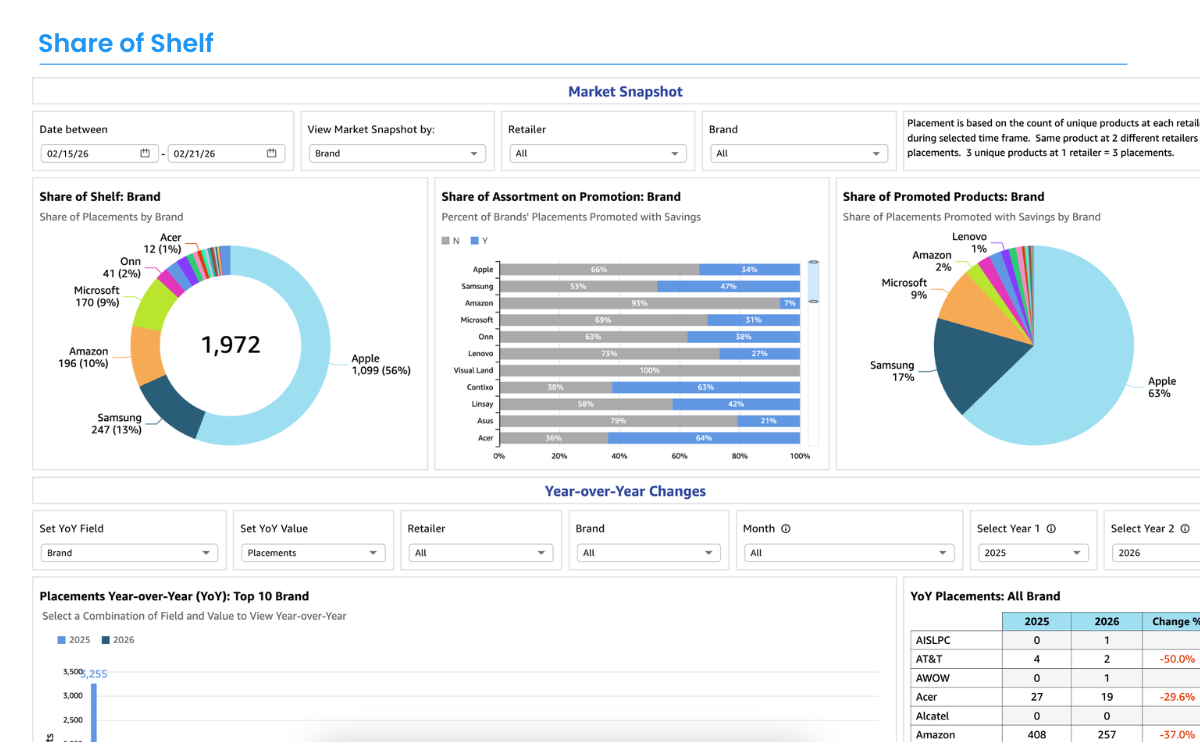Expand the Select Year 1 dropdown

point(1032,553)
